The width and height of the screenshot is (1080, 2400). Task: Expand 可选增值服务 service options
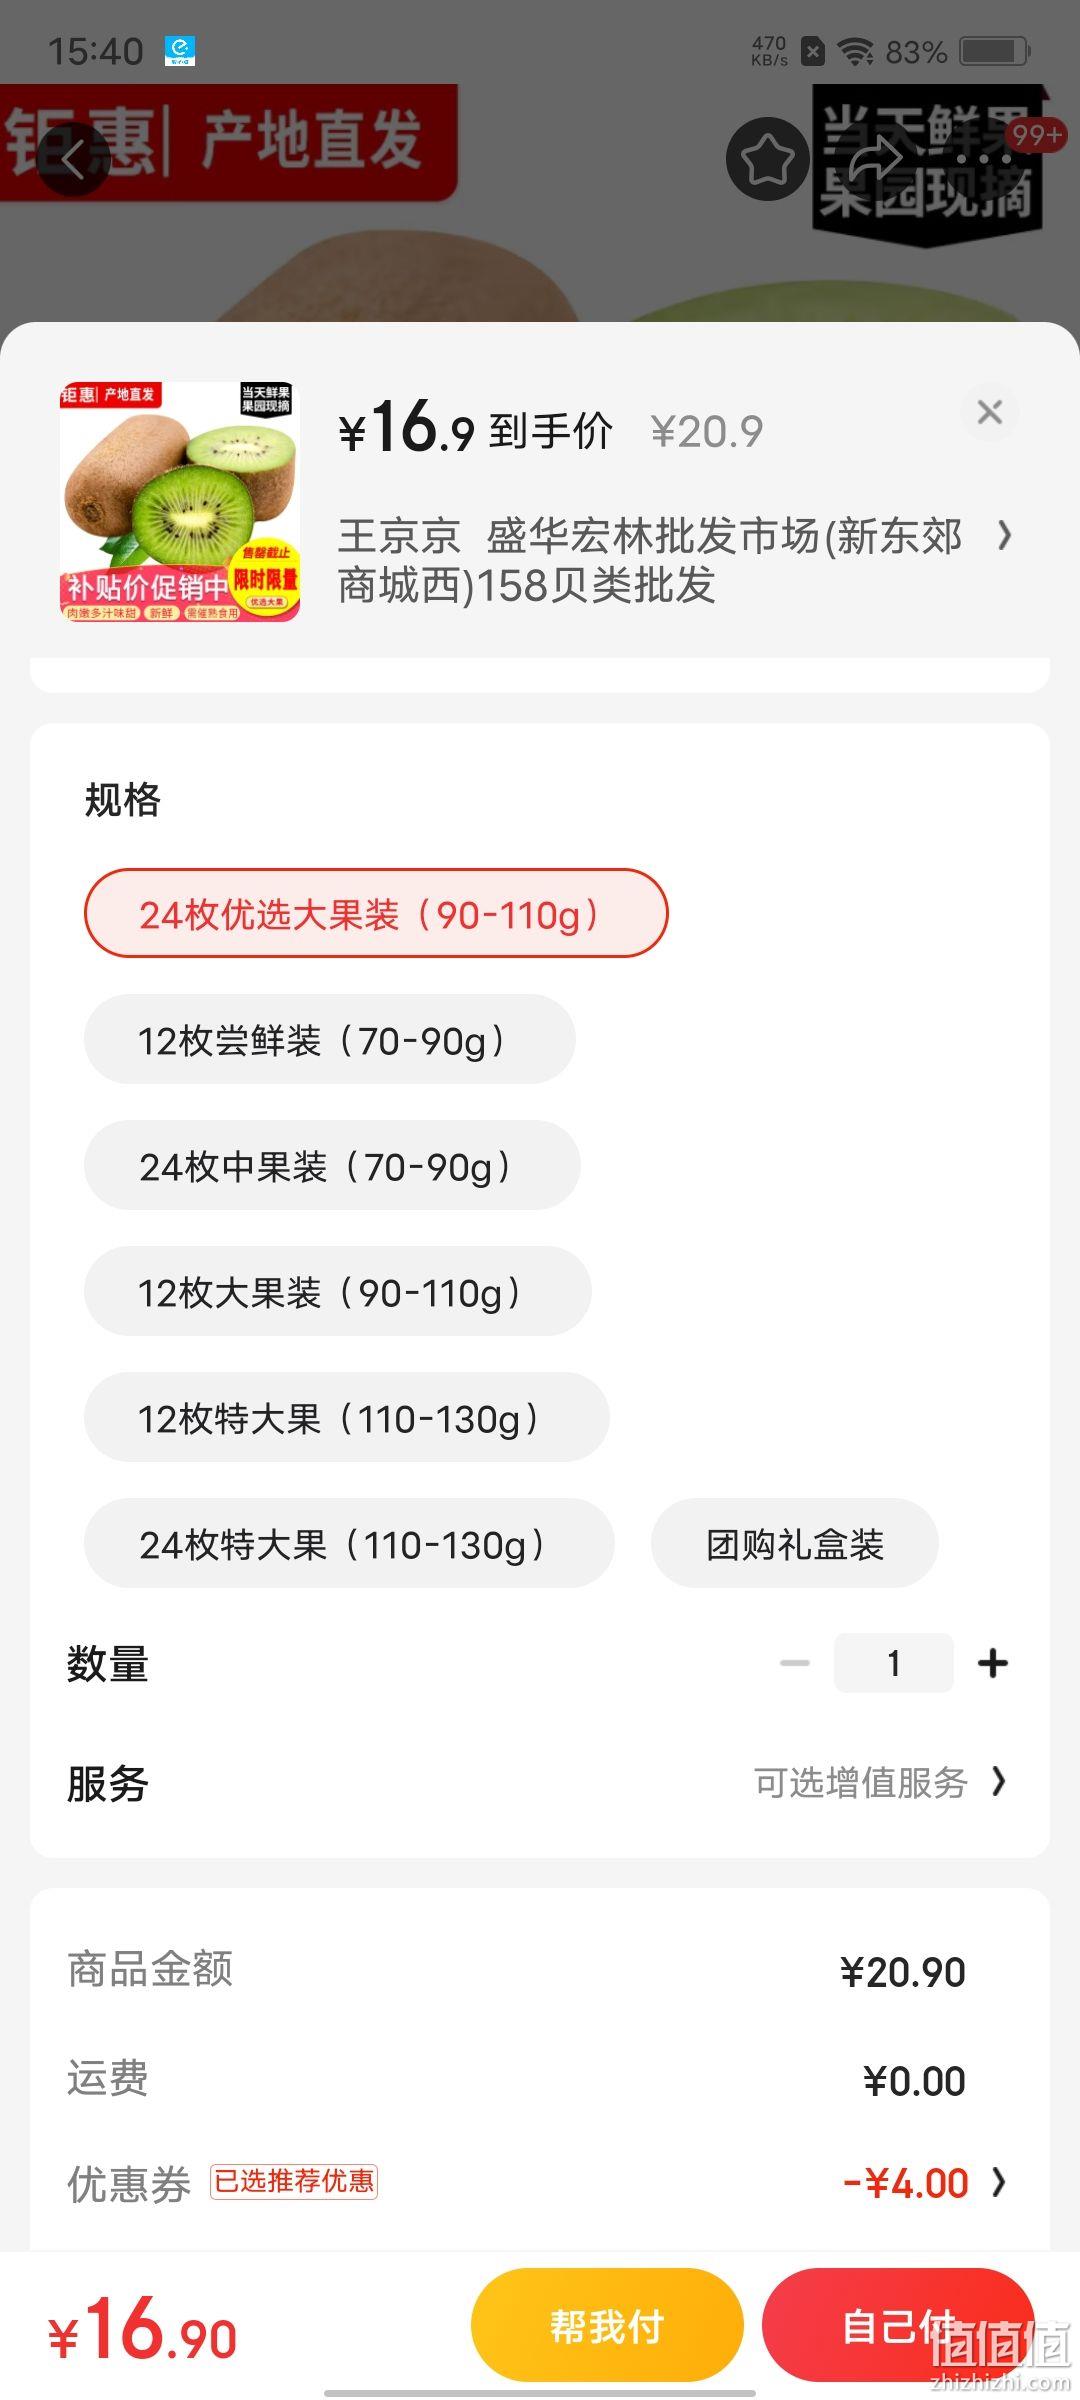[880, 1782]
